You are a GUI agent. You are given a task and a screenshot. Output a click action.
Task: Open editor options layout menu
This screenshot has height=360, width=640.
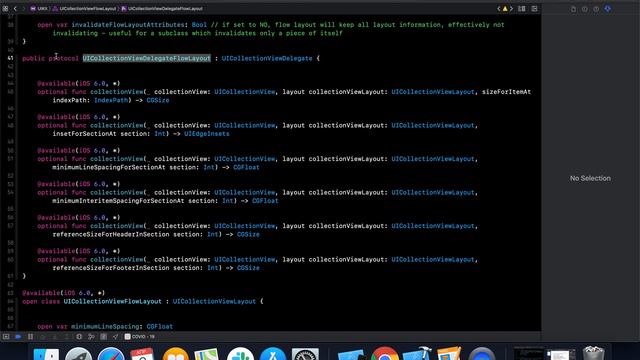pos(522,9)
